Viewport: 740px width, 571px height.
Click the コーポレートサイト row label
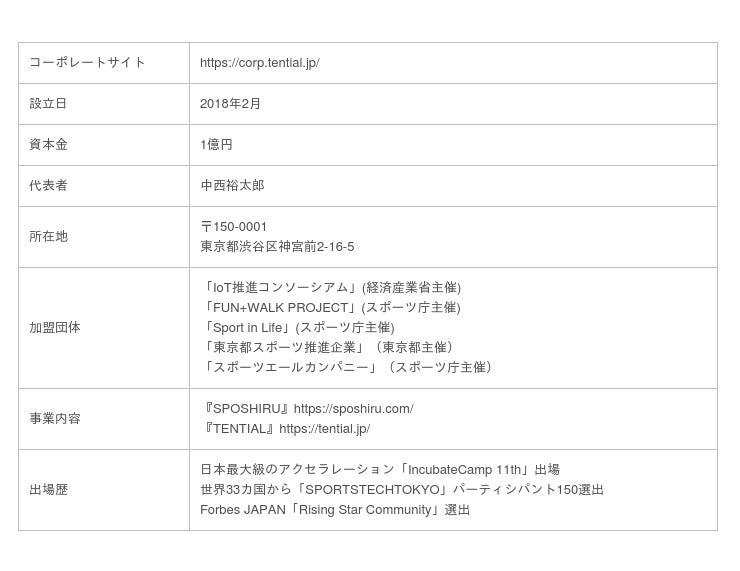coord(88,63)
